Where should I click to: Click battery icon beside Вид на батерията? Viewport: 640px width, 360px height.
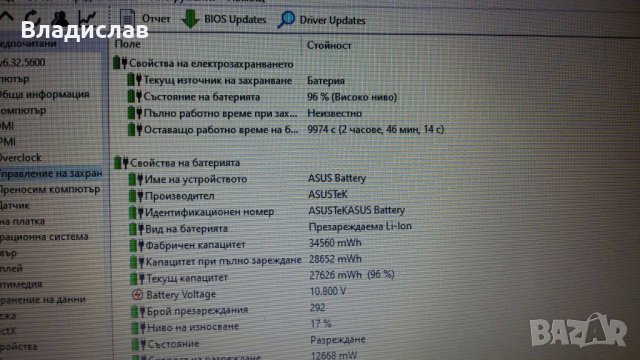pos(137,229)
